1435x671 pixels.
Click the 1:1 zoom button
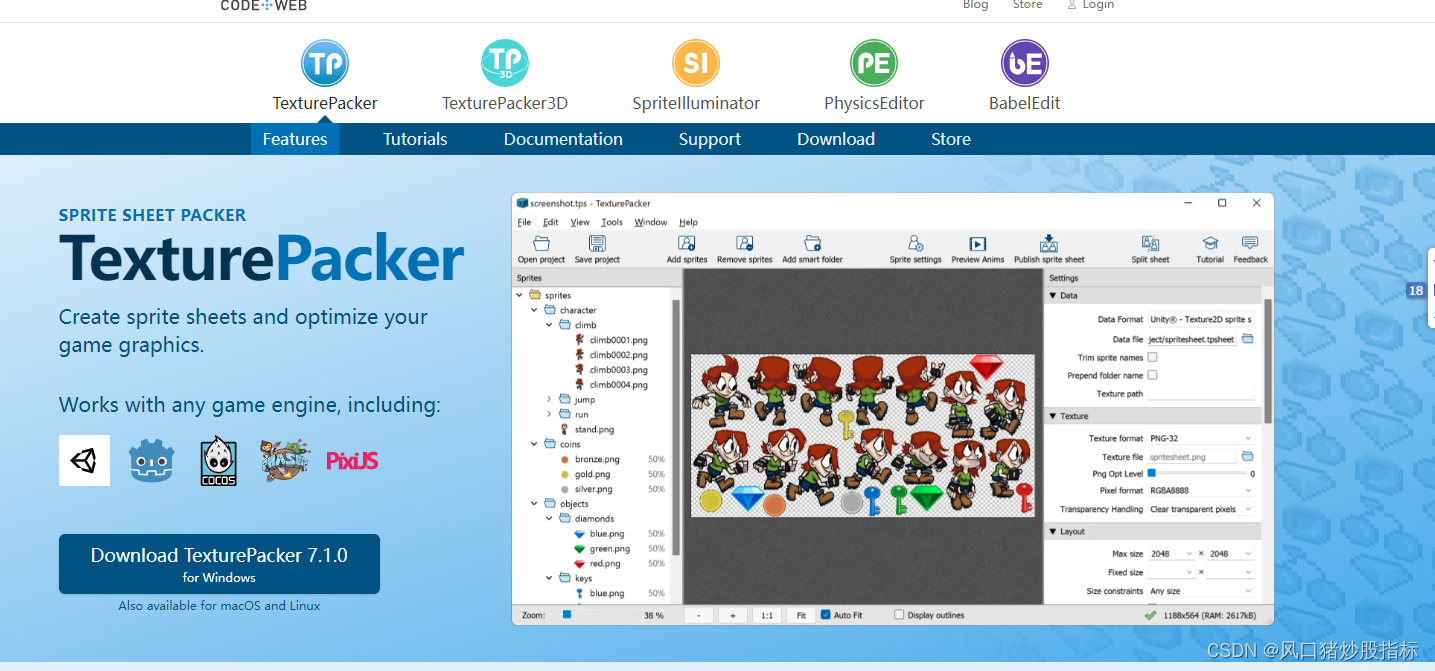767,615
